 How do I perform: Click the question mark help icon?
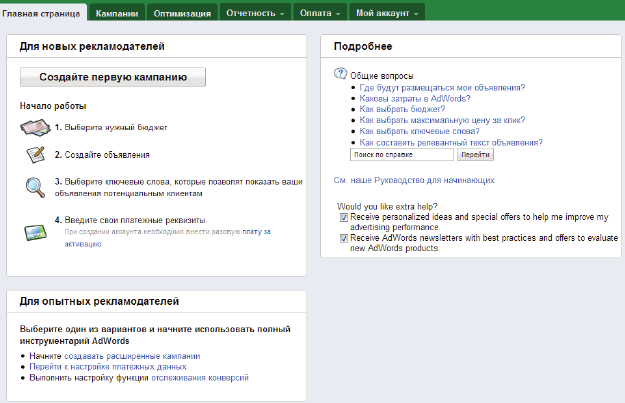pos(341,75)
